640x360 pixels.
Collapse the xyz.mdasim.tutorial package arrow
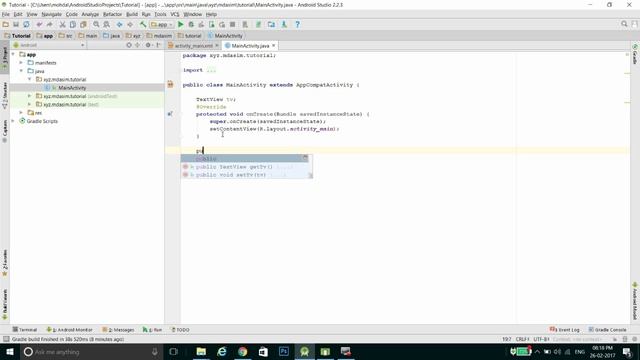click(x=30, y=79)
